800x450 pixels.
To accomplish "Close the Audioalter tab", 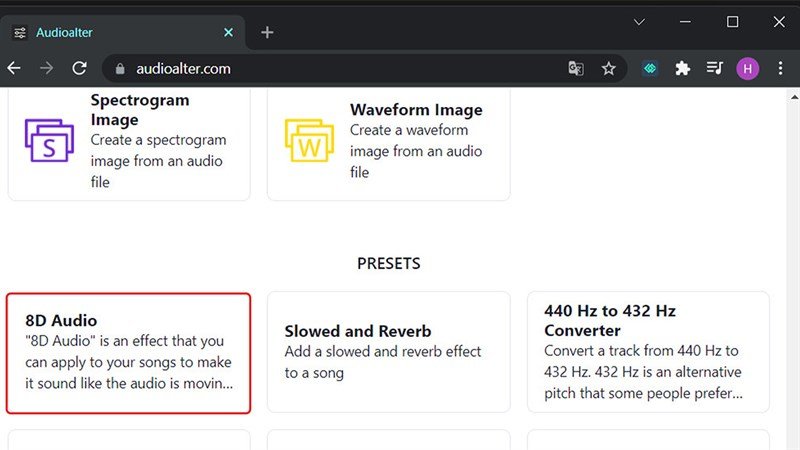I will coord(228,32).
